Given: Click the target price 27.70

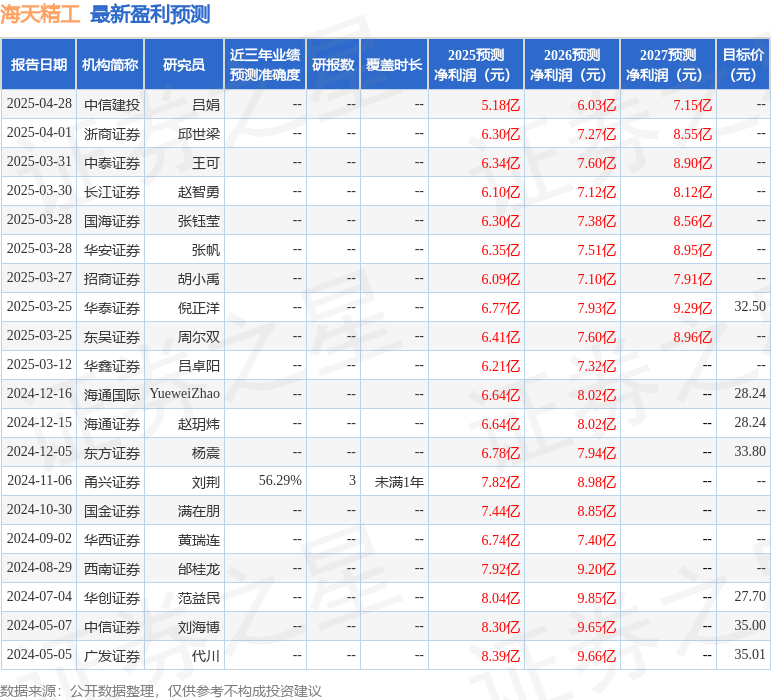Looking at the screenshot, I should coord(750,596).
